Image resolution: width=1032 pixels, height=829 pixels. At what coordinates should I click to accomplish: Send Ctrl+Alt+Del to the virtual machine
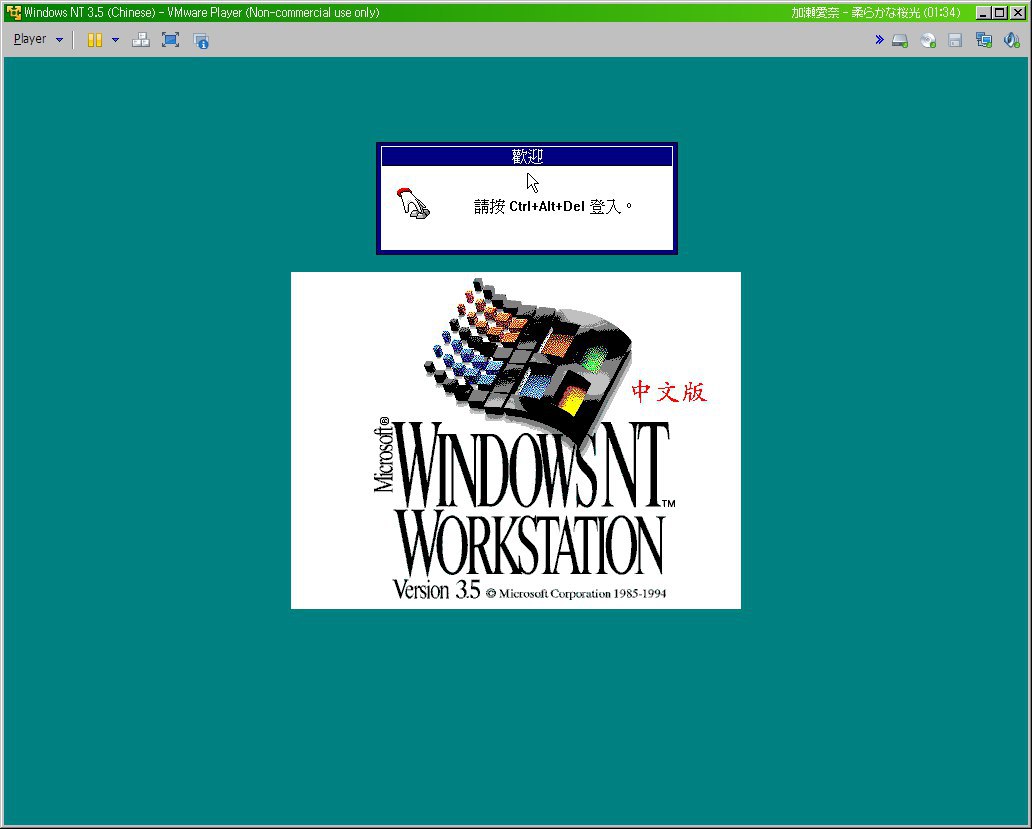coord(141,40)
